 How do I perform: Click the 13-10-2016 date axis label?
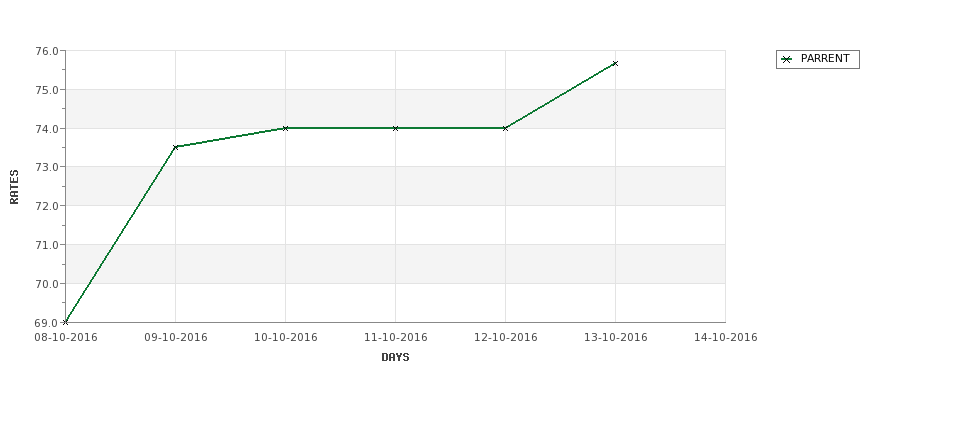[x=616, y=338]
